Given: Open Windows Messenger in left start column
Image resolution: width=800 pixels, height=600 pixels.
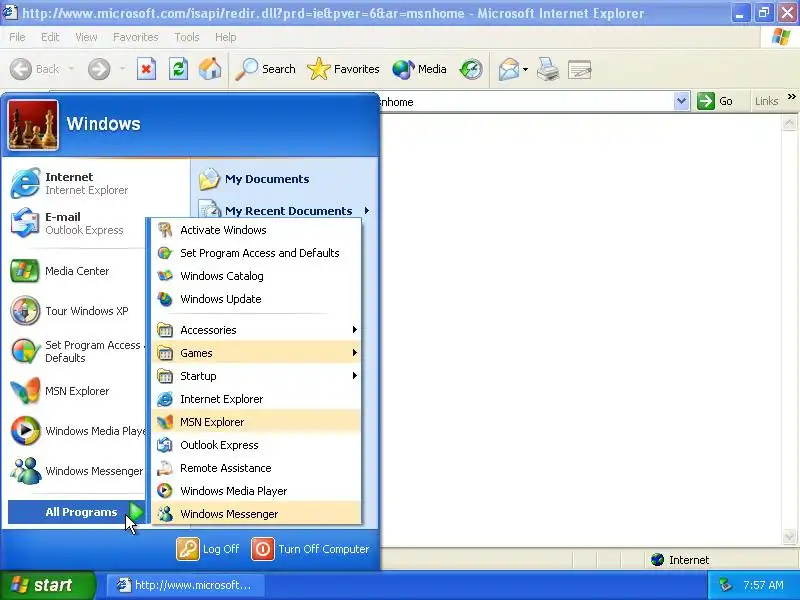Looking at the screenshot, I should (x=77, y=470).
